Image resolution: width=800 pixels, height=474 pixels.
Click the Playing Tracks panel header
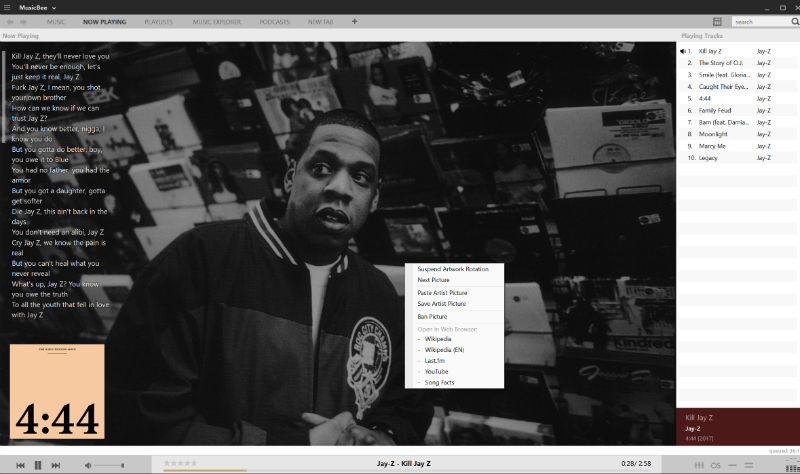coord(702,36)
